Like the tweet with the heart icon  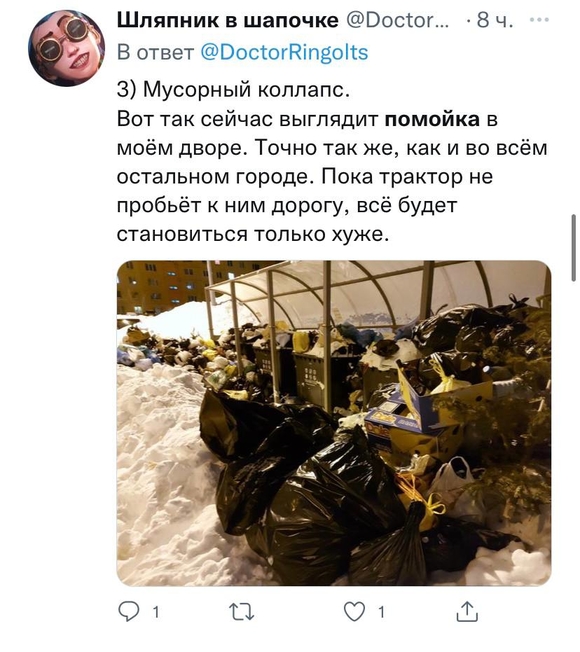[354, 612]
